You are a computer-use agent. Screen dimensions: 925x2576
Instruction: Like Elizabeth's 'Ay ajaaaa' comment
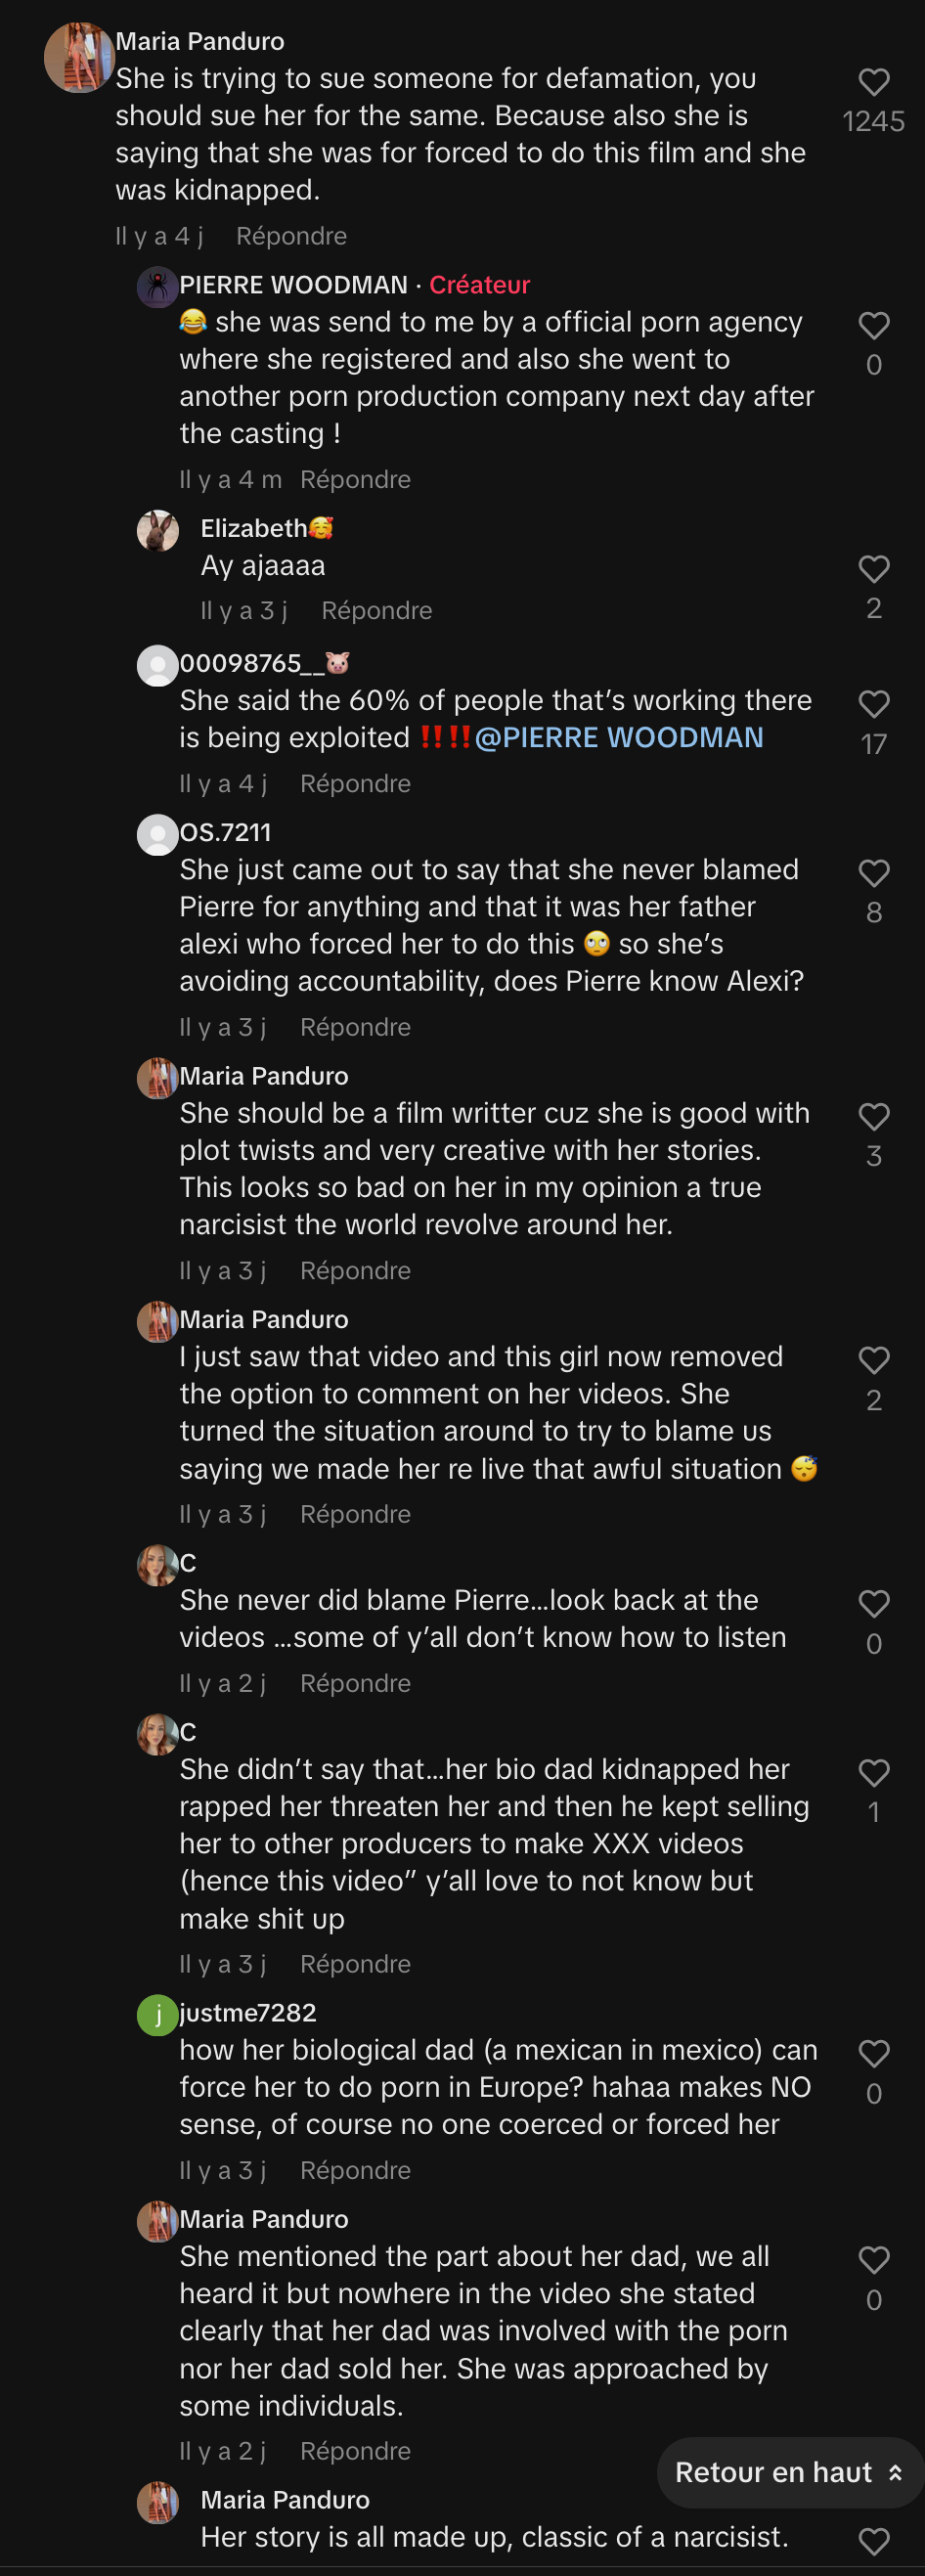(873, 569)
